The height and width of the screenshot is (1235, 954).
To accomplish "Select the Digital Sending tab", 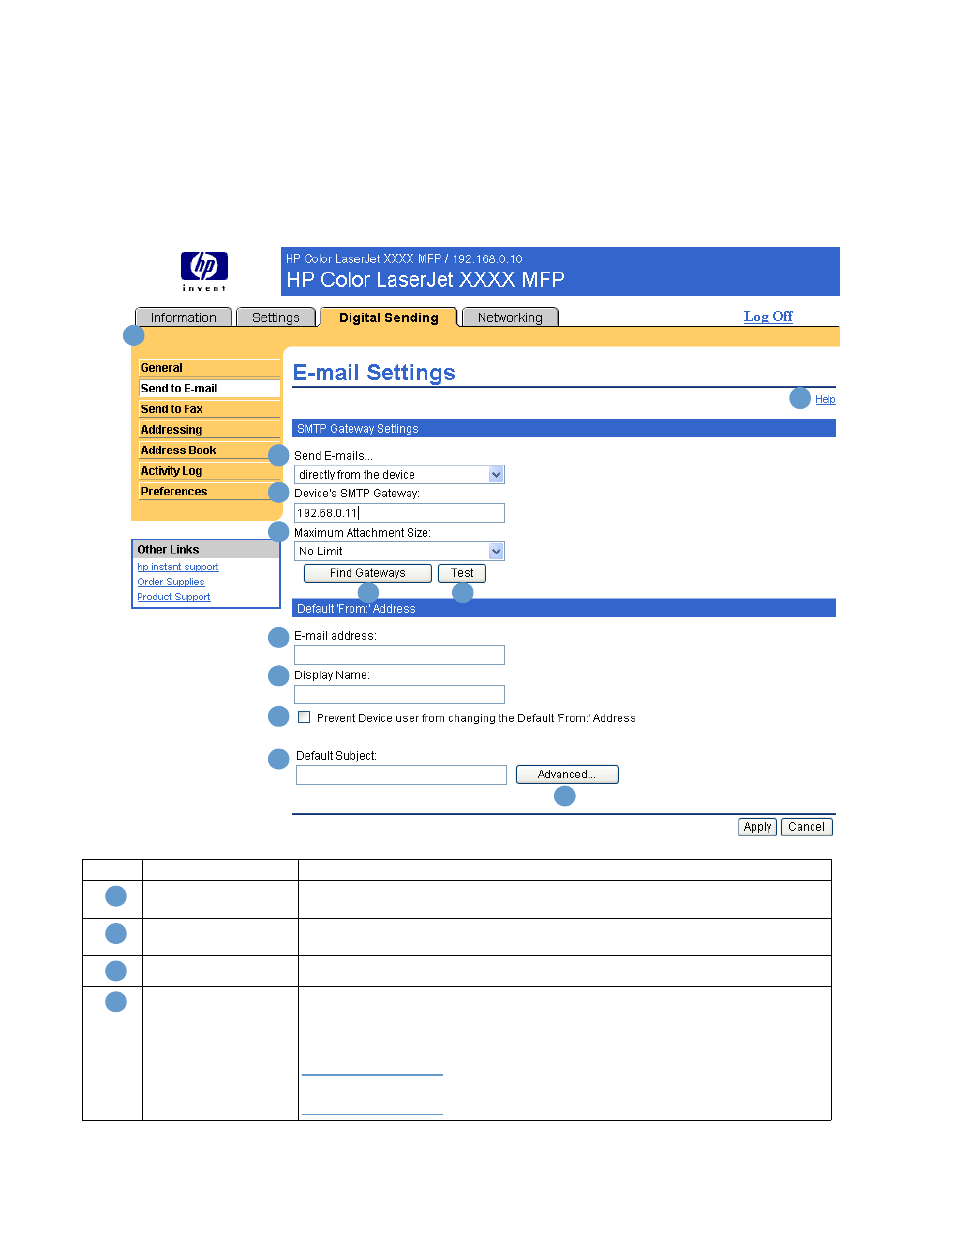I will (389, 317).
